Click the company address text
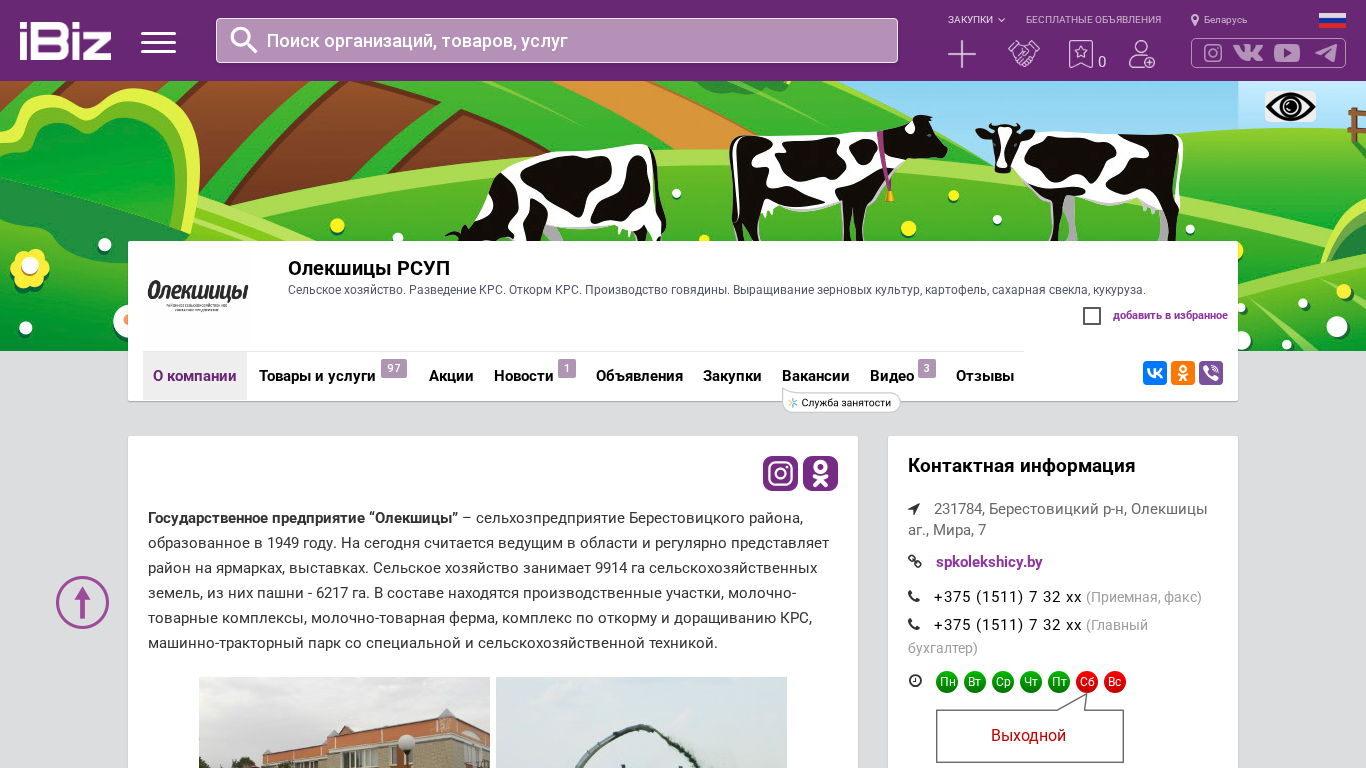Viewport: 1366px width, 768px height. [x=1057, y=519]
